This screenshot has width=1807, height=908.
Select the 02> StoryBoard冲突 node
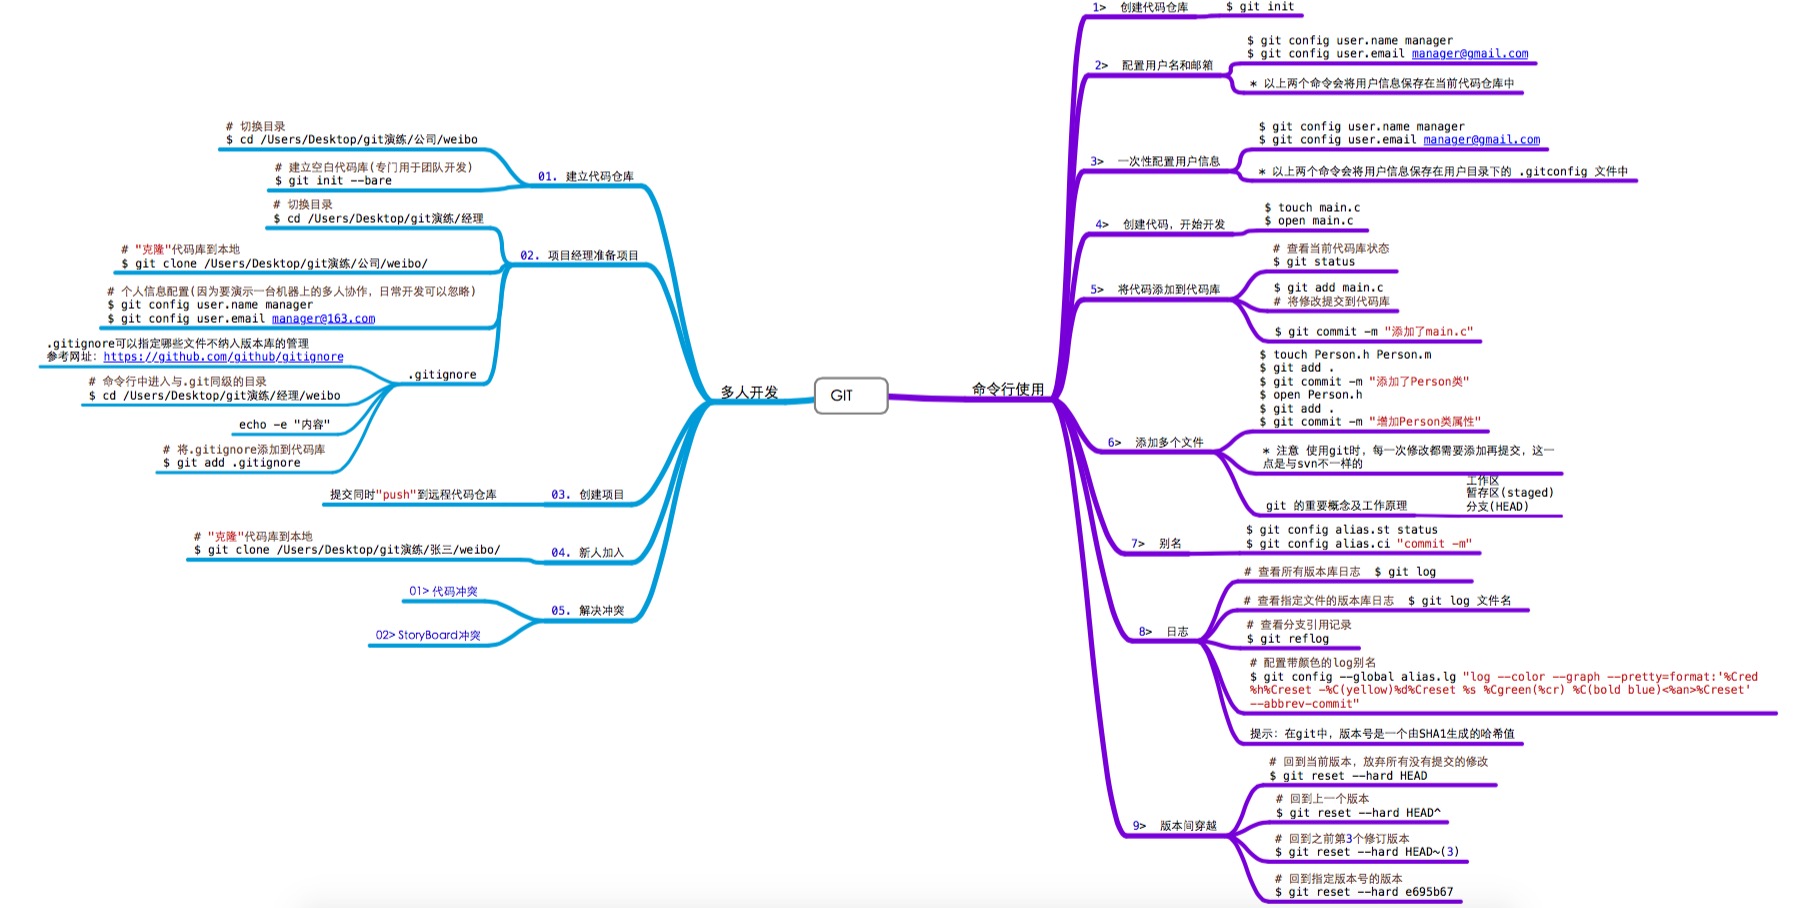(428, 635)
